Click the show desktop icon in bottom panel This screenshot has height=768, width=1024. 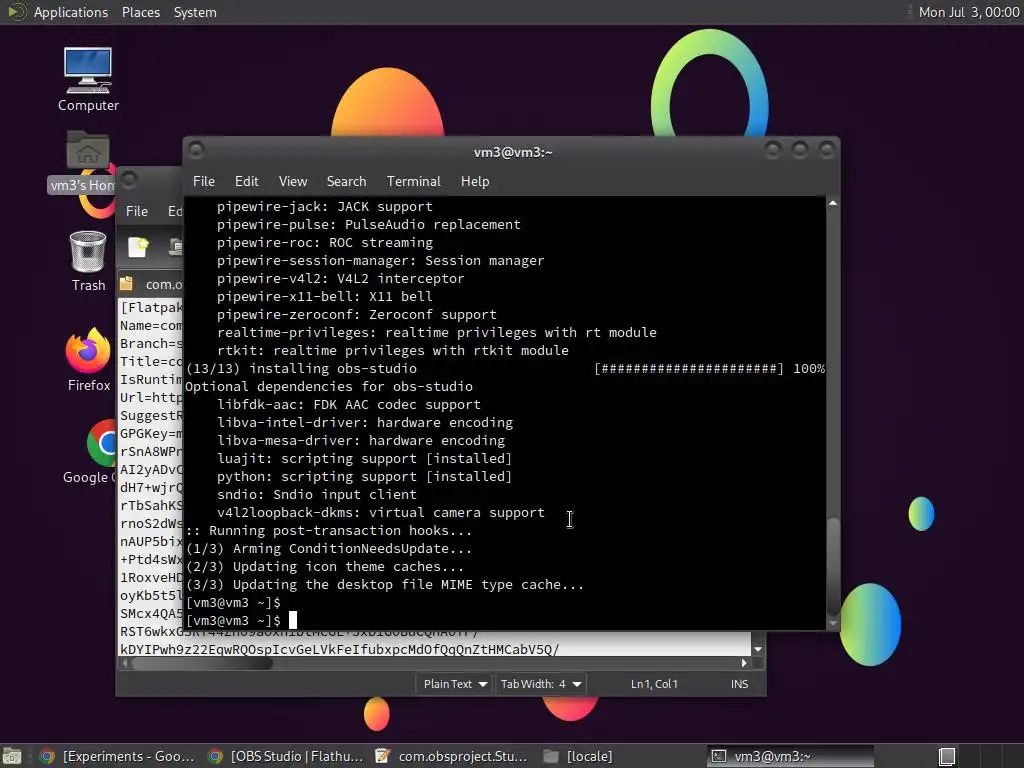[12, 756]
